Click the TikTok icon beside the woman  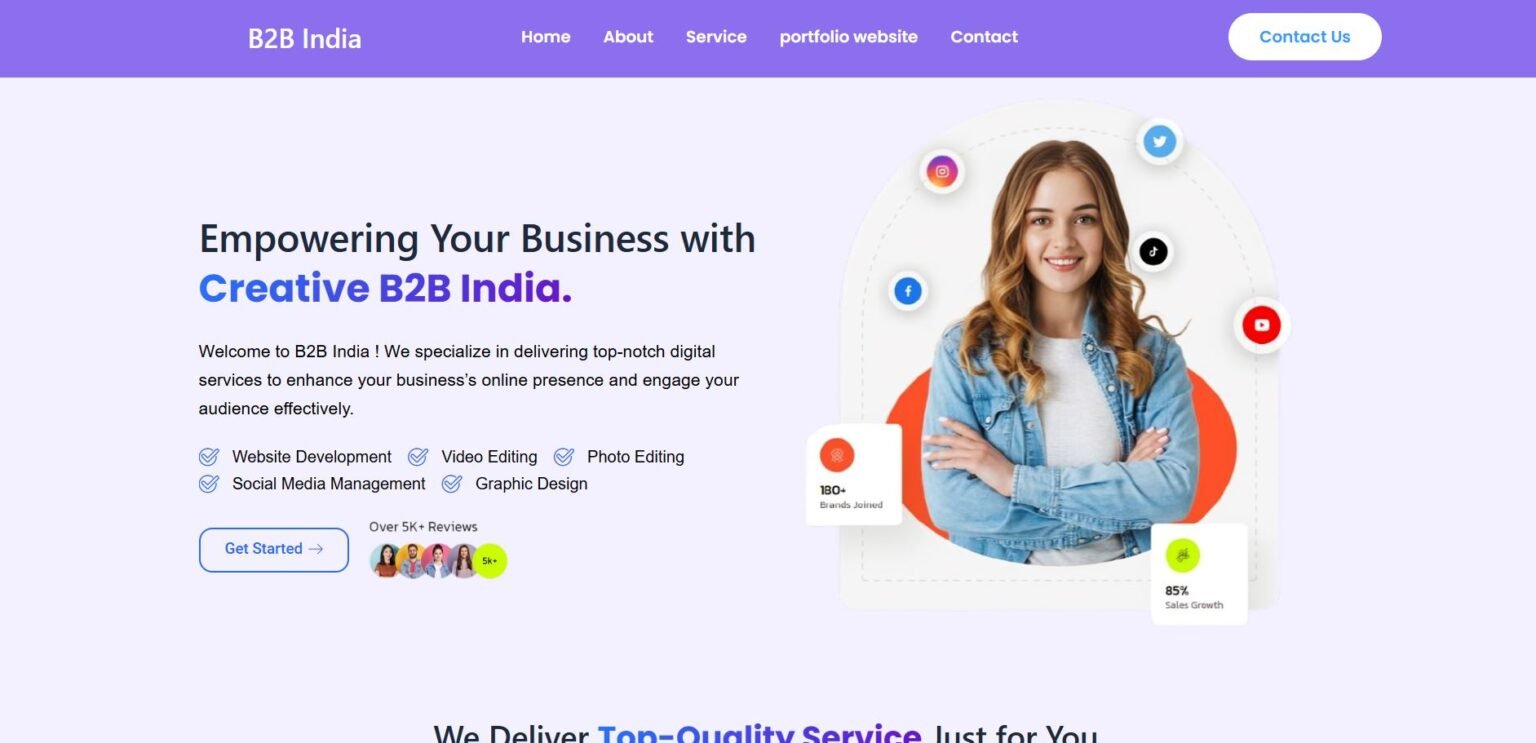(1153, 251)
